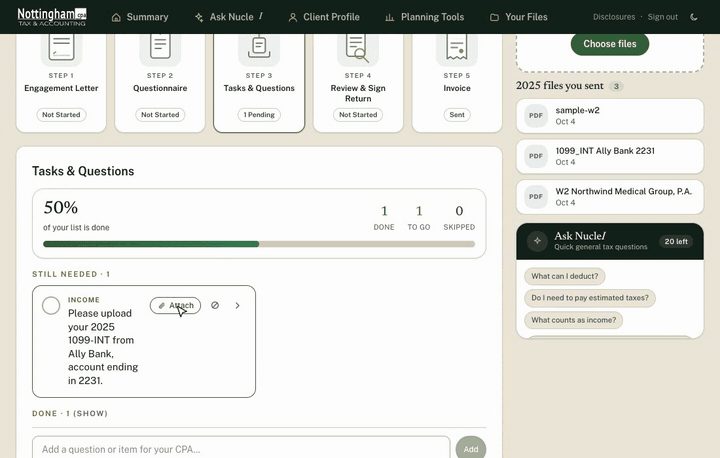Image resolution: width=720 pixels, height=458 pixels.
Task: Click the Choose files button
Action: click(x=610, y=44)
